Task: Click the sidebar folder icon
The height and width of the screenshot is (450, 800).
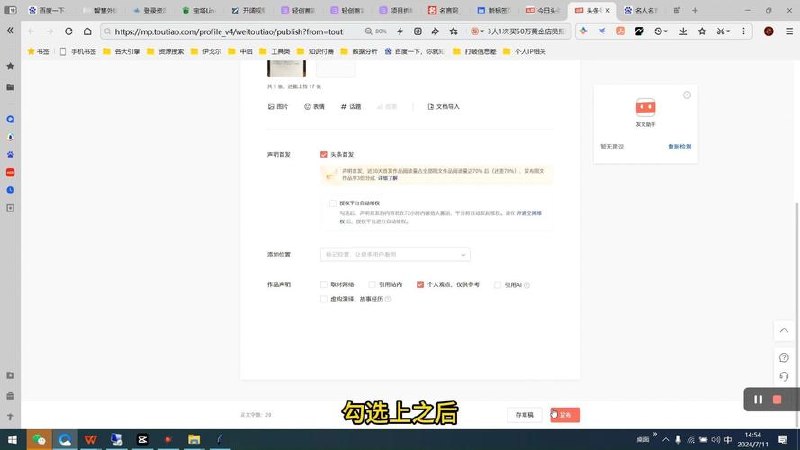Action: [10, 87]
